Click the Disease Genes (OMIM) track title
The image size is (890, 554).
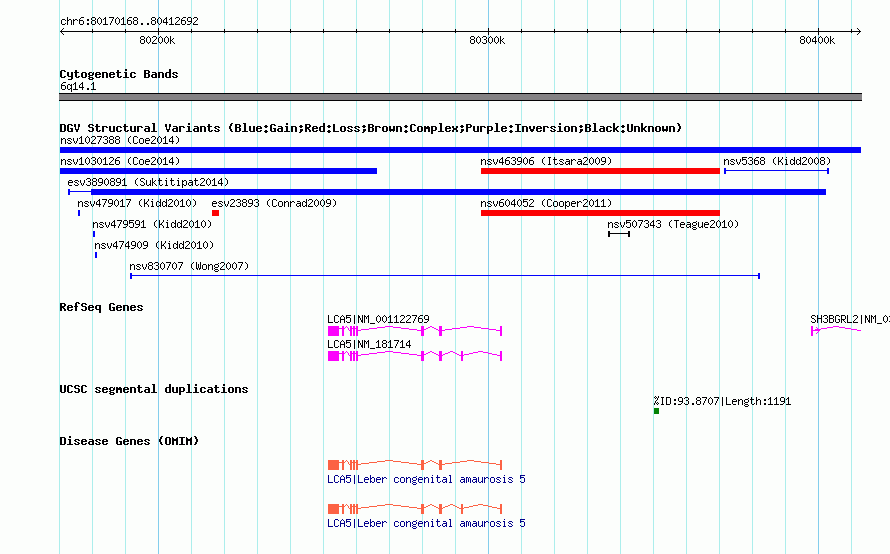pyautogui.click(x=129, y=441)
